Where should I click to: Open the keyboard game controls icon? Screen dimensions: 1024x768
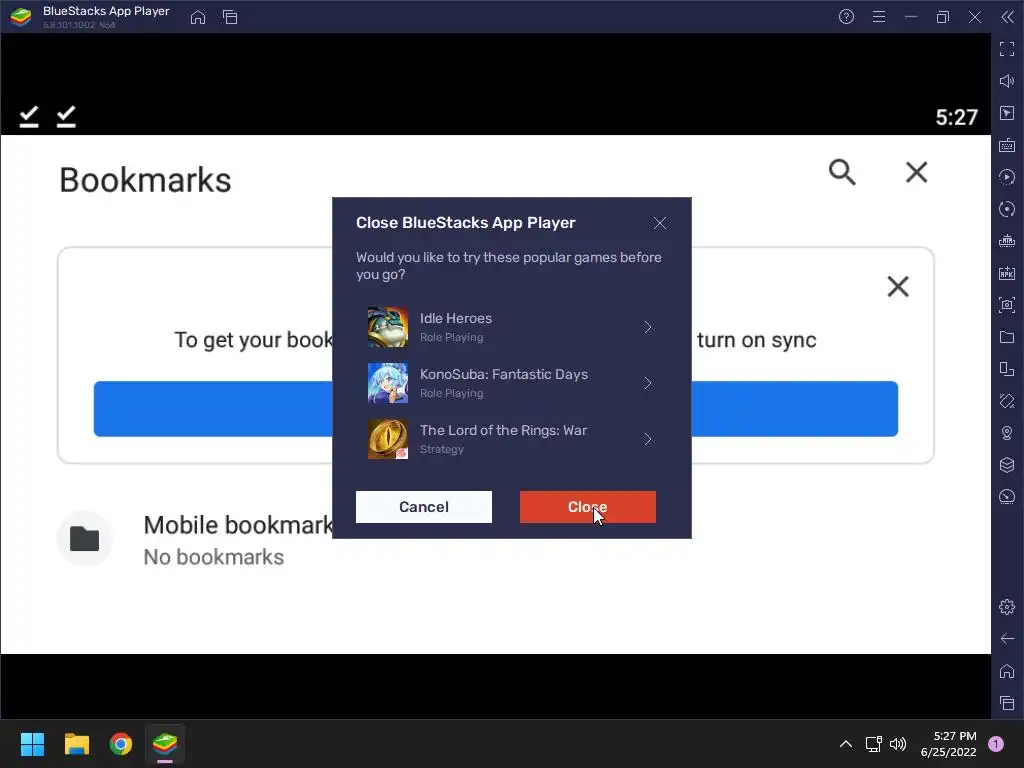[1007, 145]
